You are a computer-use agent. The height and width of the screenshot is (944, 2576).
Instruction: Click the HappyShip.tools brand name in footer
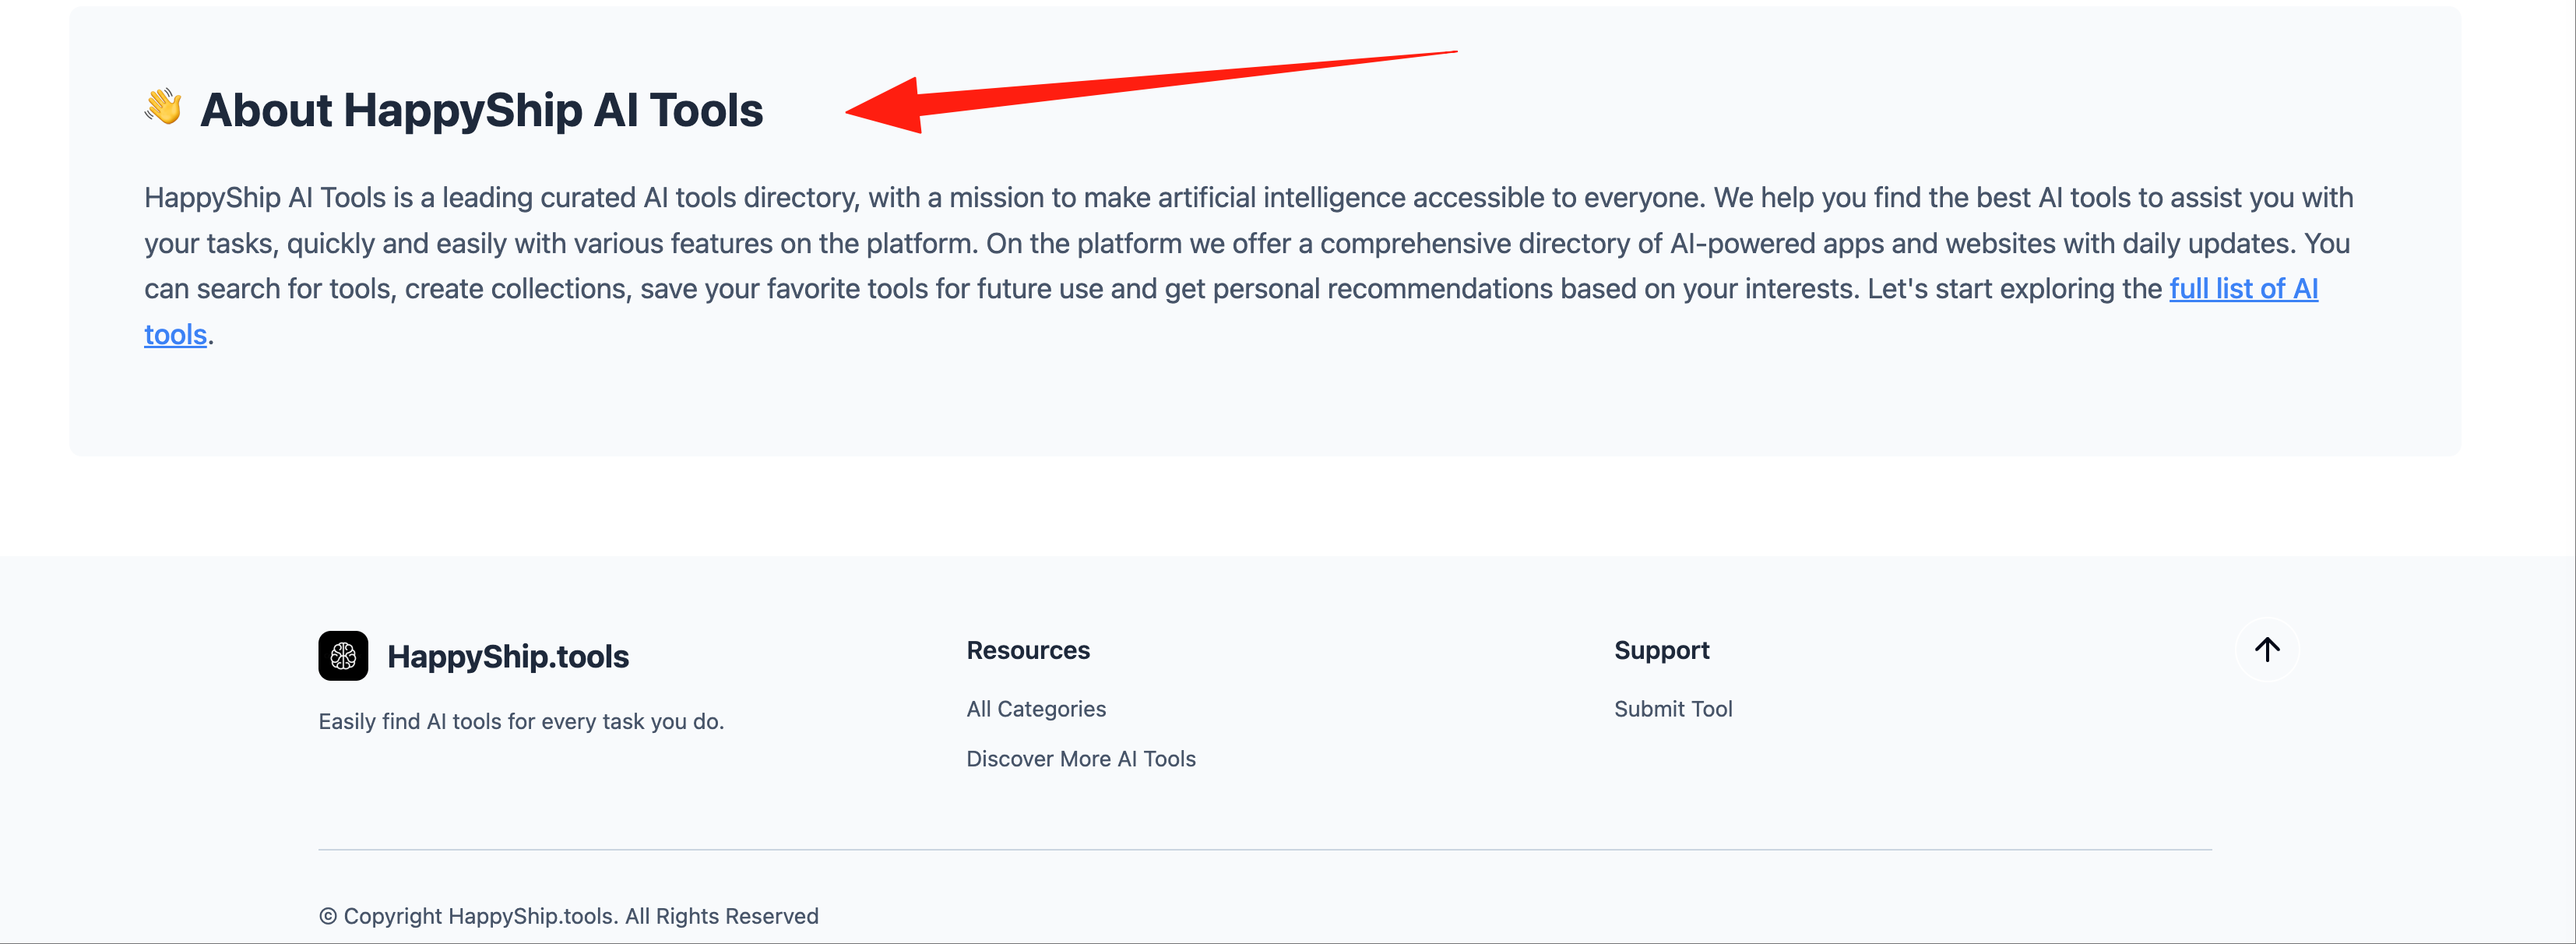(x=508, y=657)
